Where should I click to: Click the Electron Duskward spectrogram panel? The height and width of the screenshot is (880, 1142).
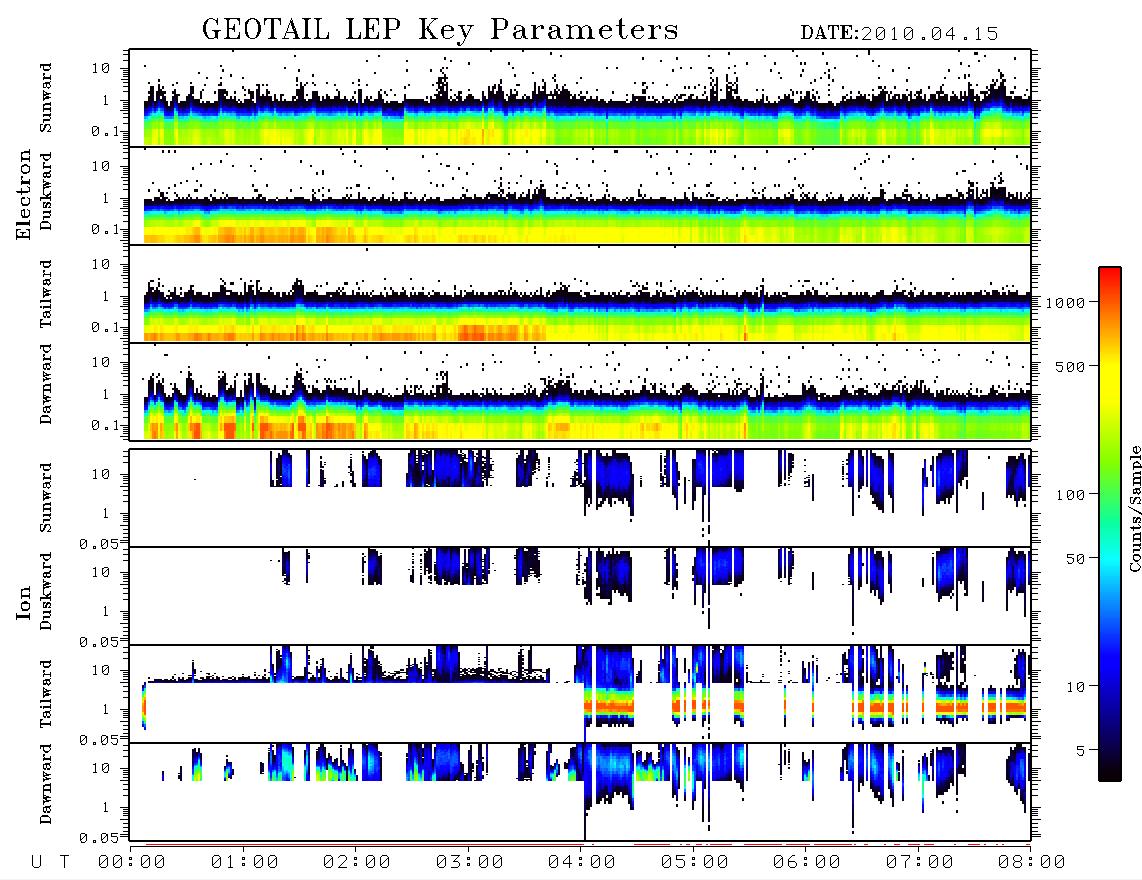(x=580, y=195)
